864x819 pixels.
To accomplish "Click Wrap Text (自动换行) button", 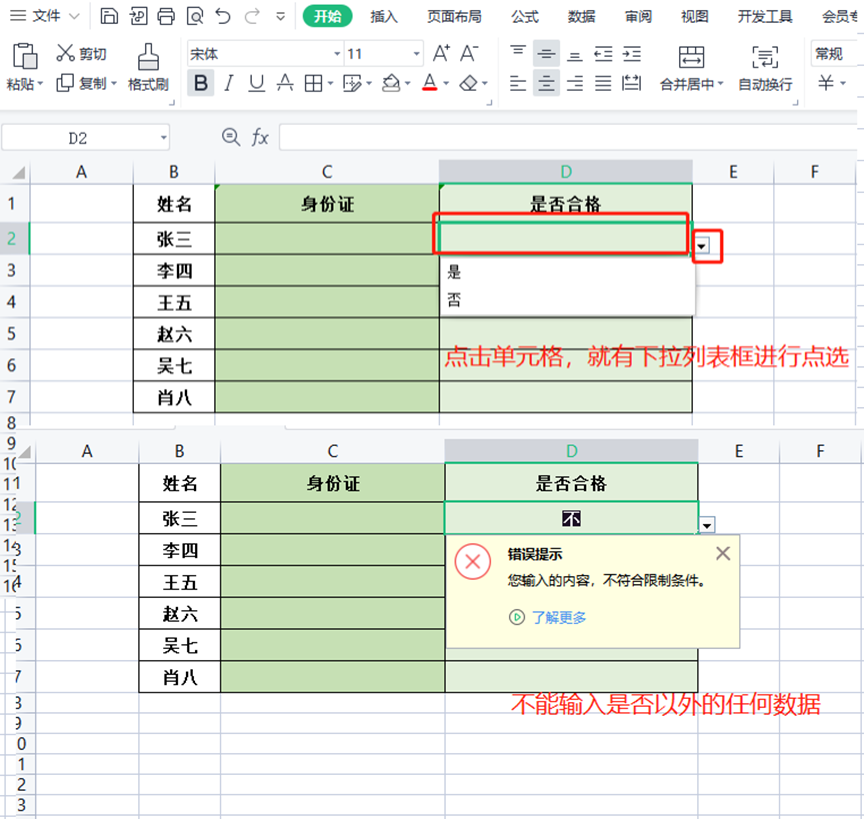I will click(765, 68).
